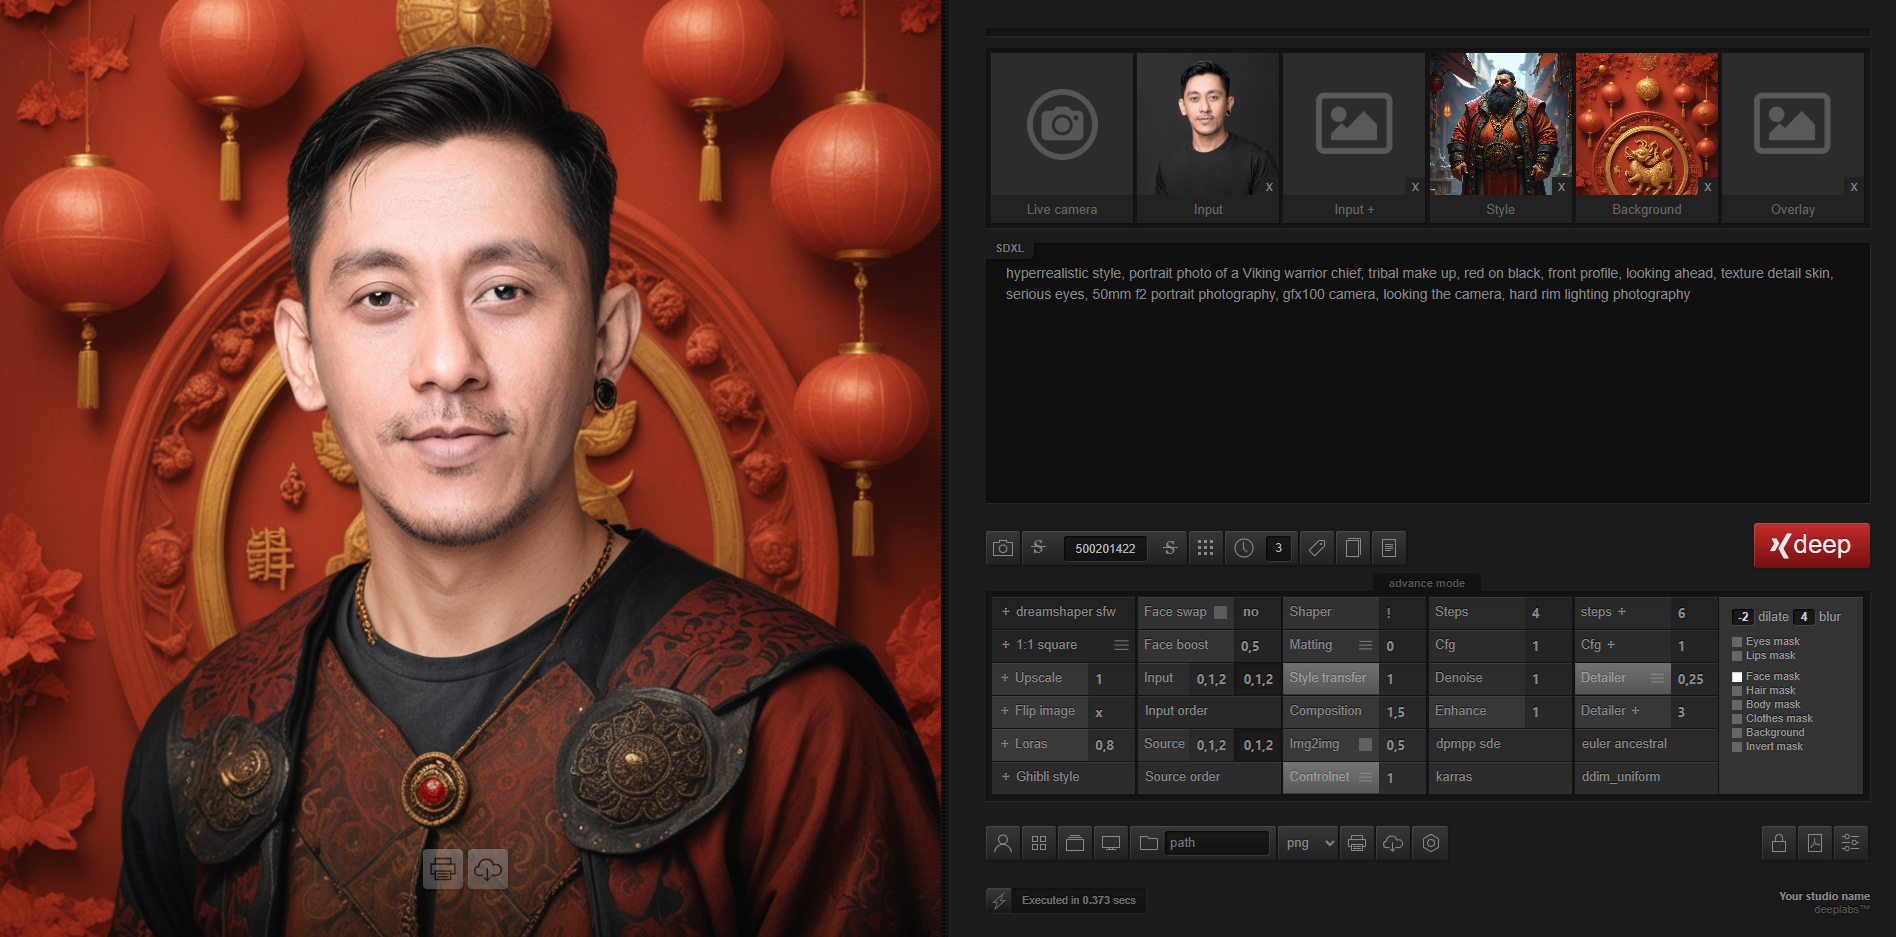Enable the Lips mask checkbox

pos(1737,656)
